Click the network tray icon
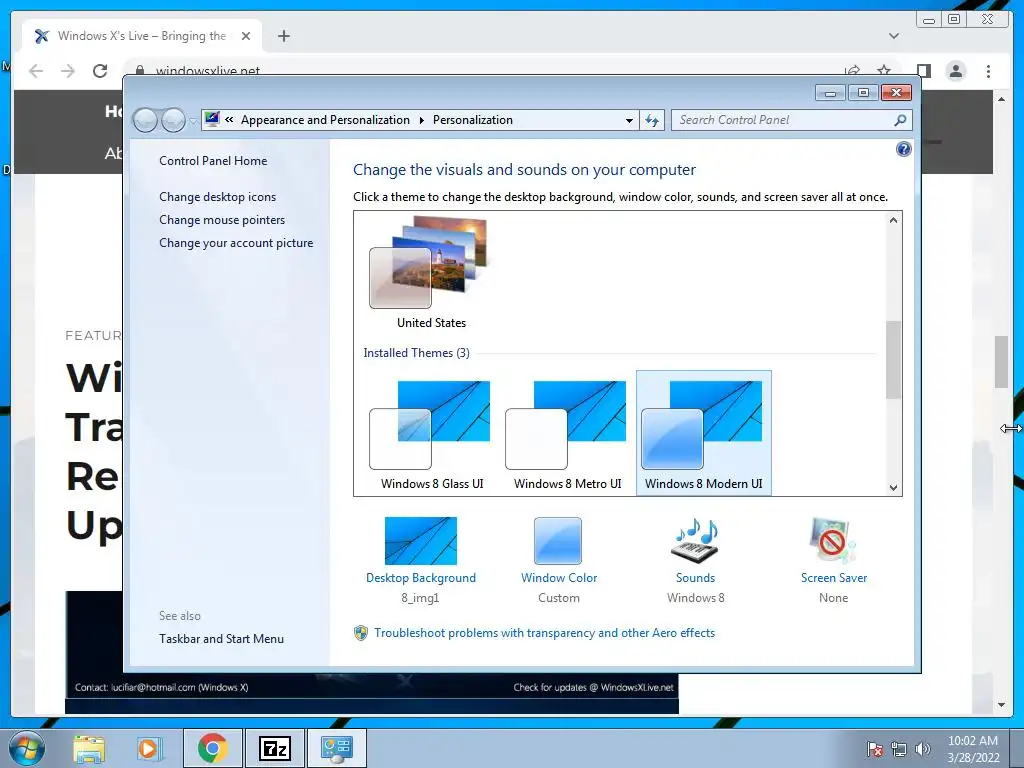This screenshot has height=768, width=1024. 899,749
